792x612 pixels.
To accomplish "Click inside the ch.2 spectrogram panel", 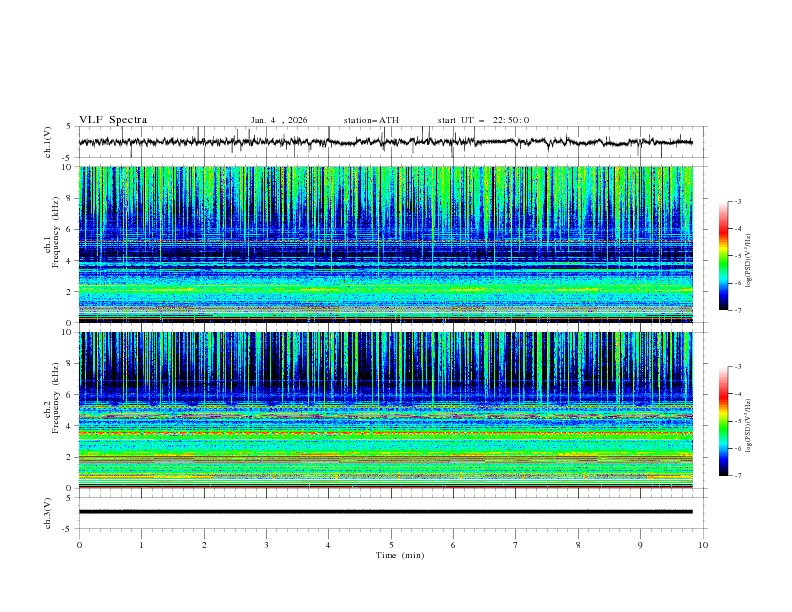I will tap(386, 410).
